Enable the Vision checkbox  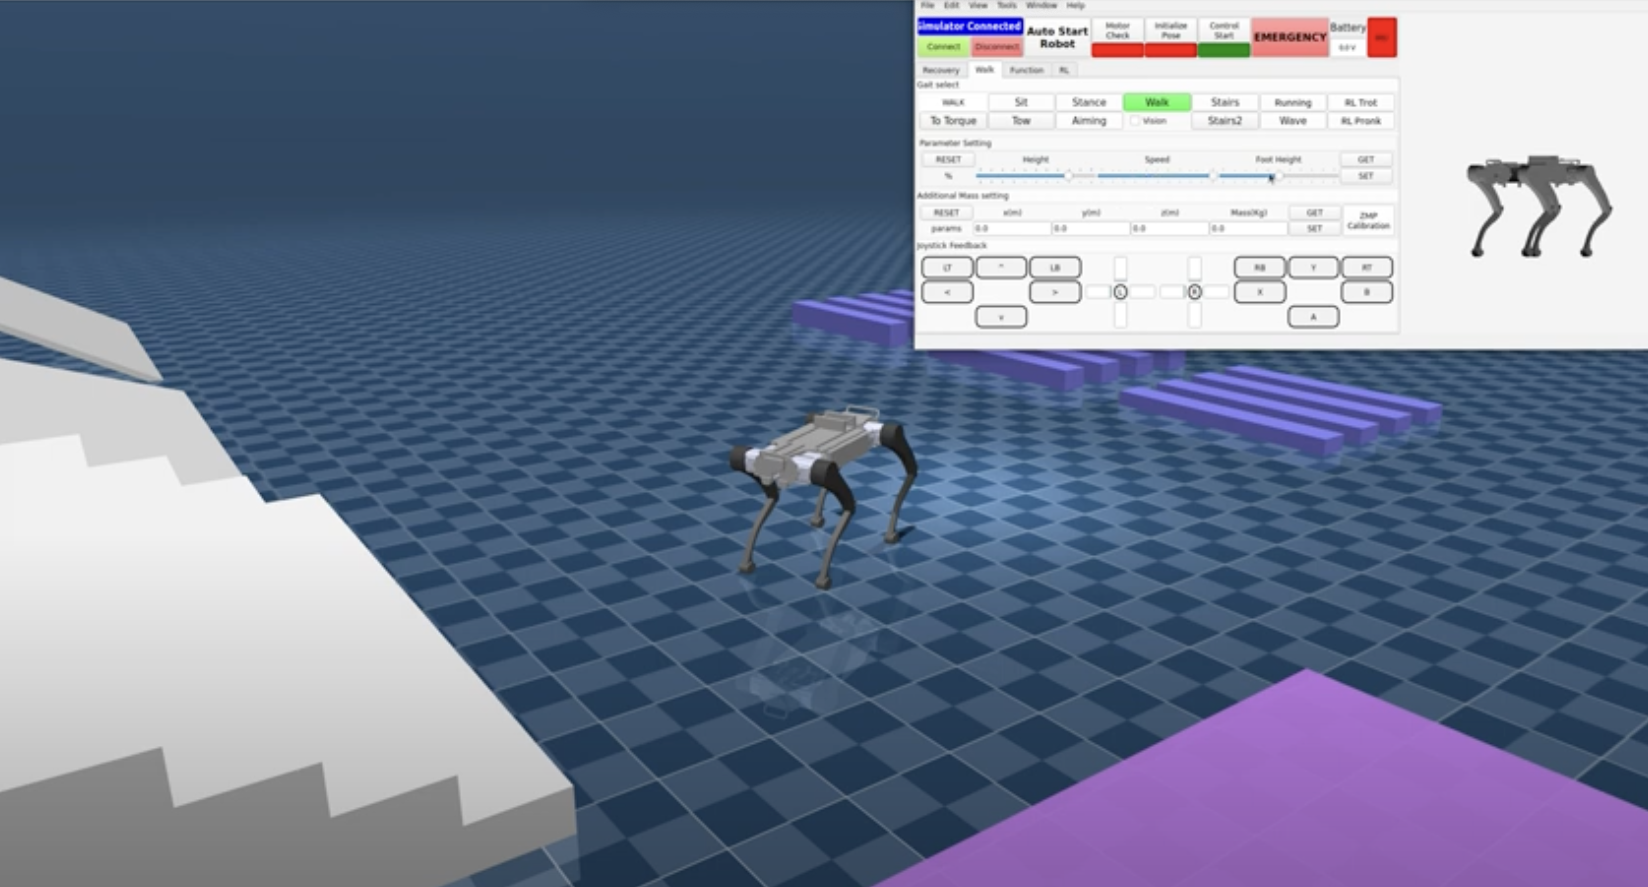click(1135, 121)
